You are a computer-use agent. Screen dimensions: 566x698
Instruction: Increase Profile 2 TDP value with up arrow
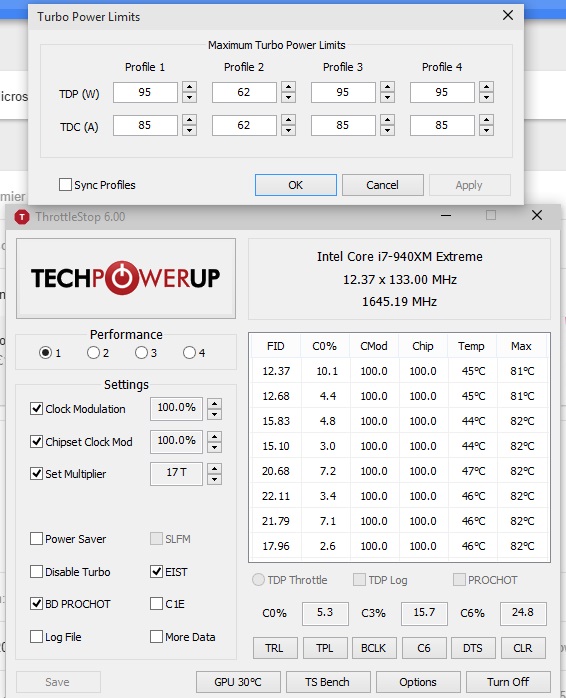point(289,87)
